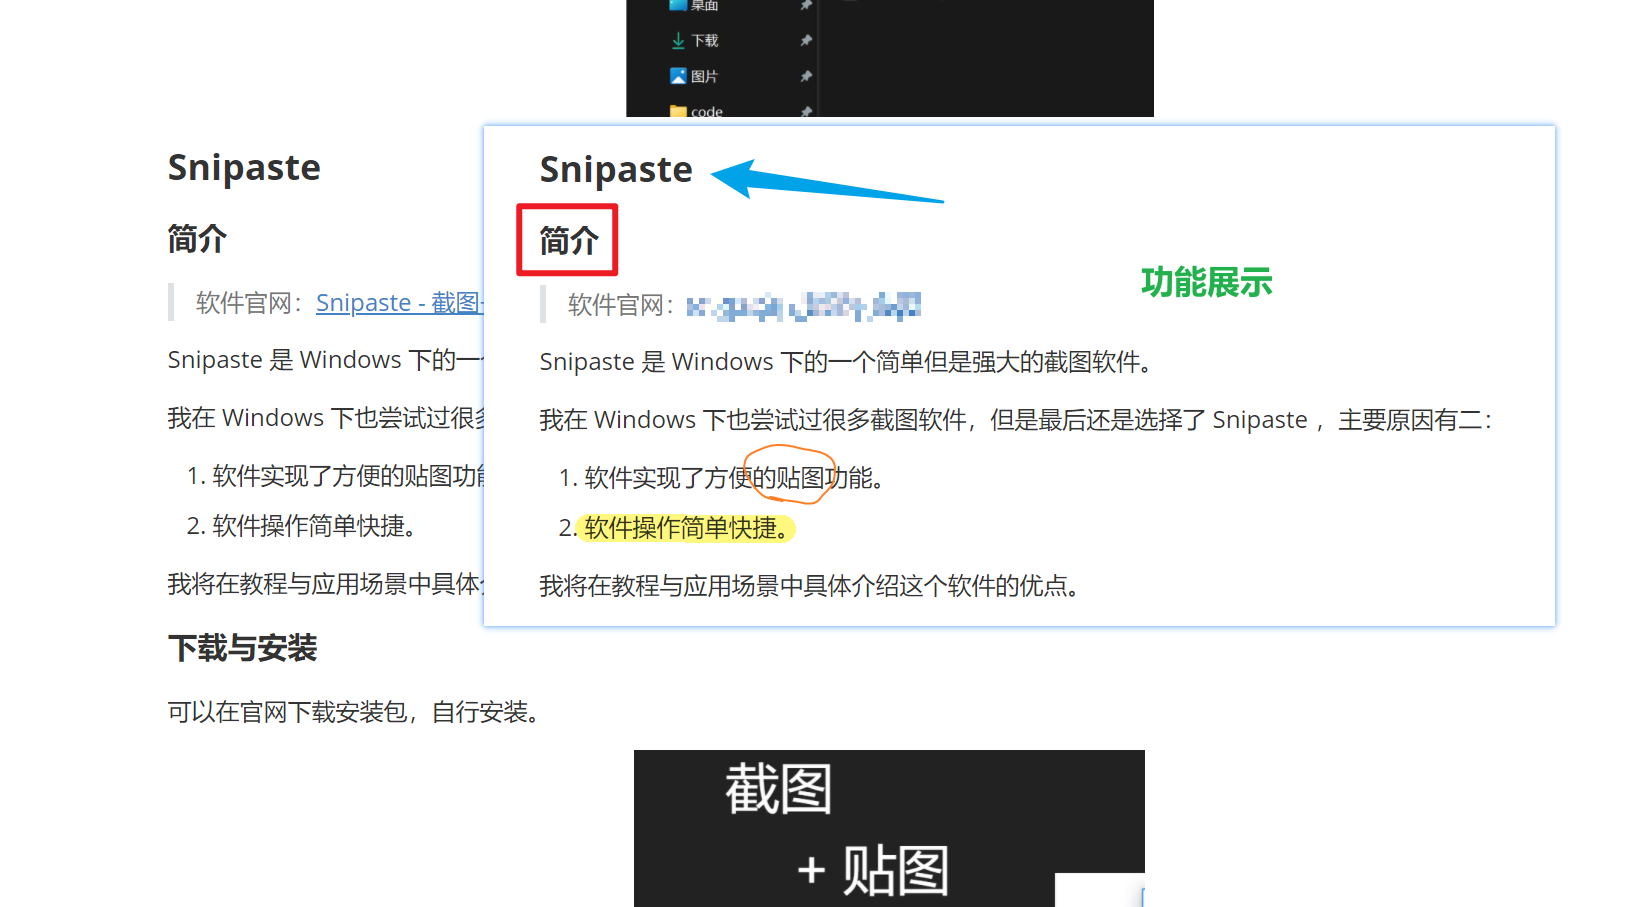This screenshot has height=907, width=1635.
Task: Click "可以在官网下载安装包,自行安装。" paragraph
Action: [x=357, y=712]
